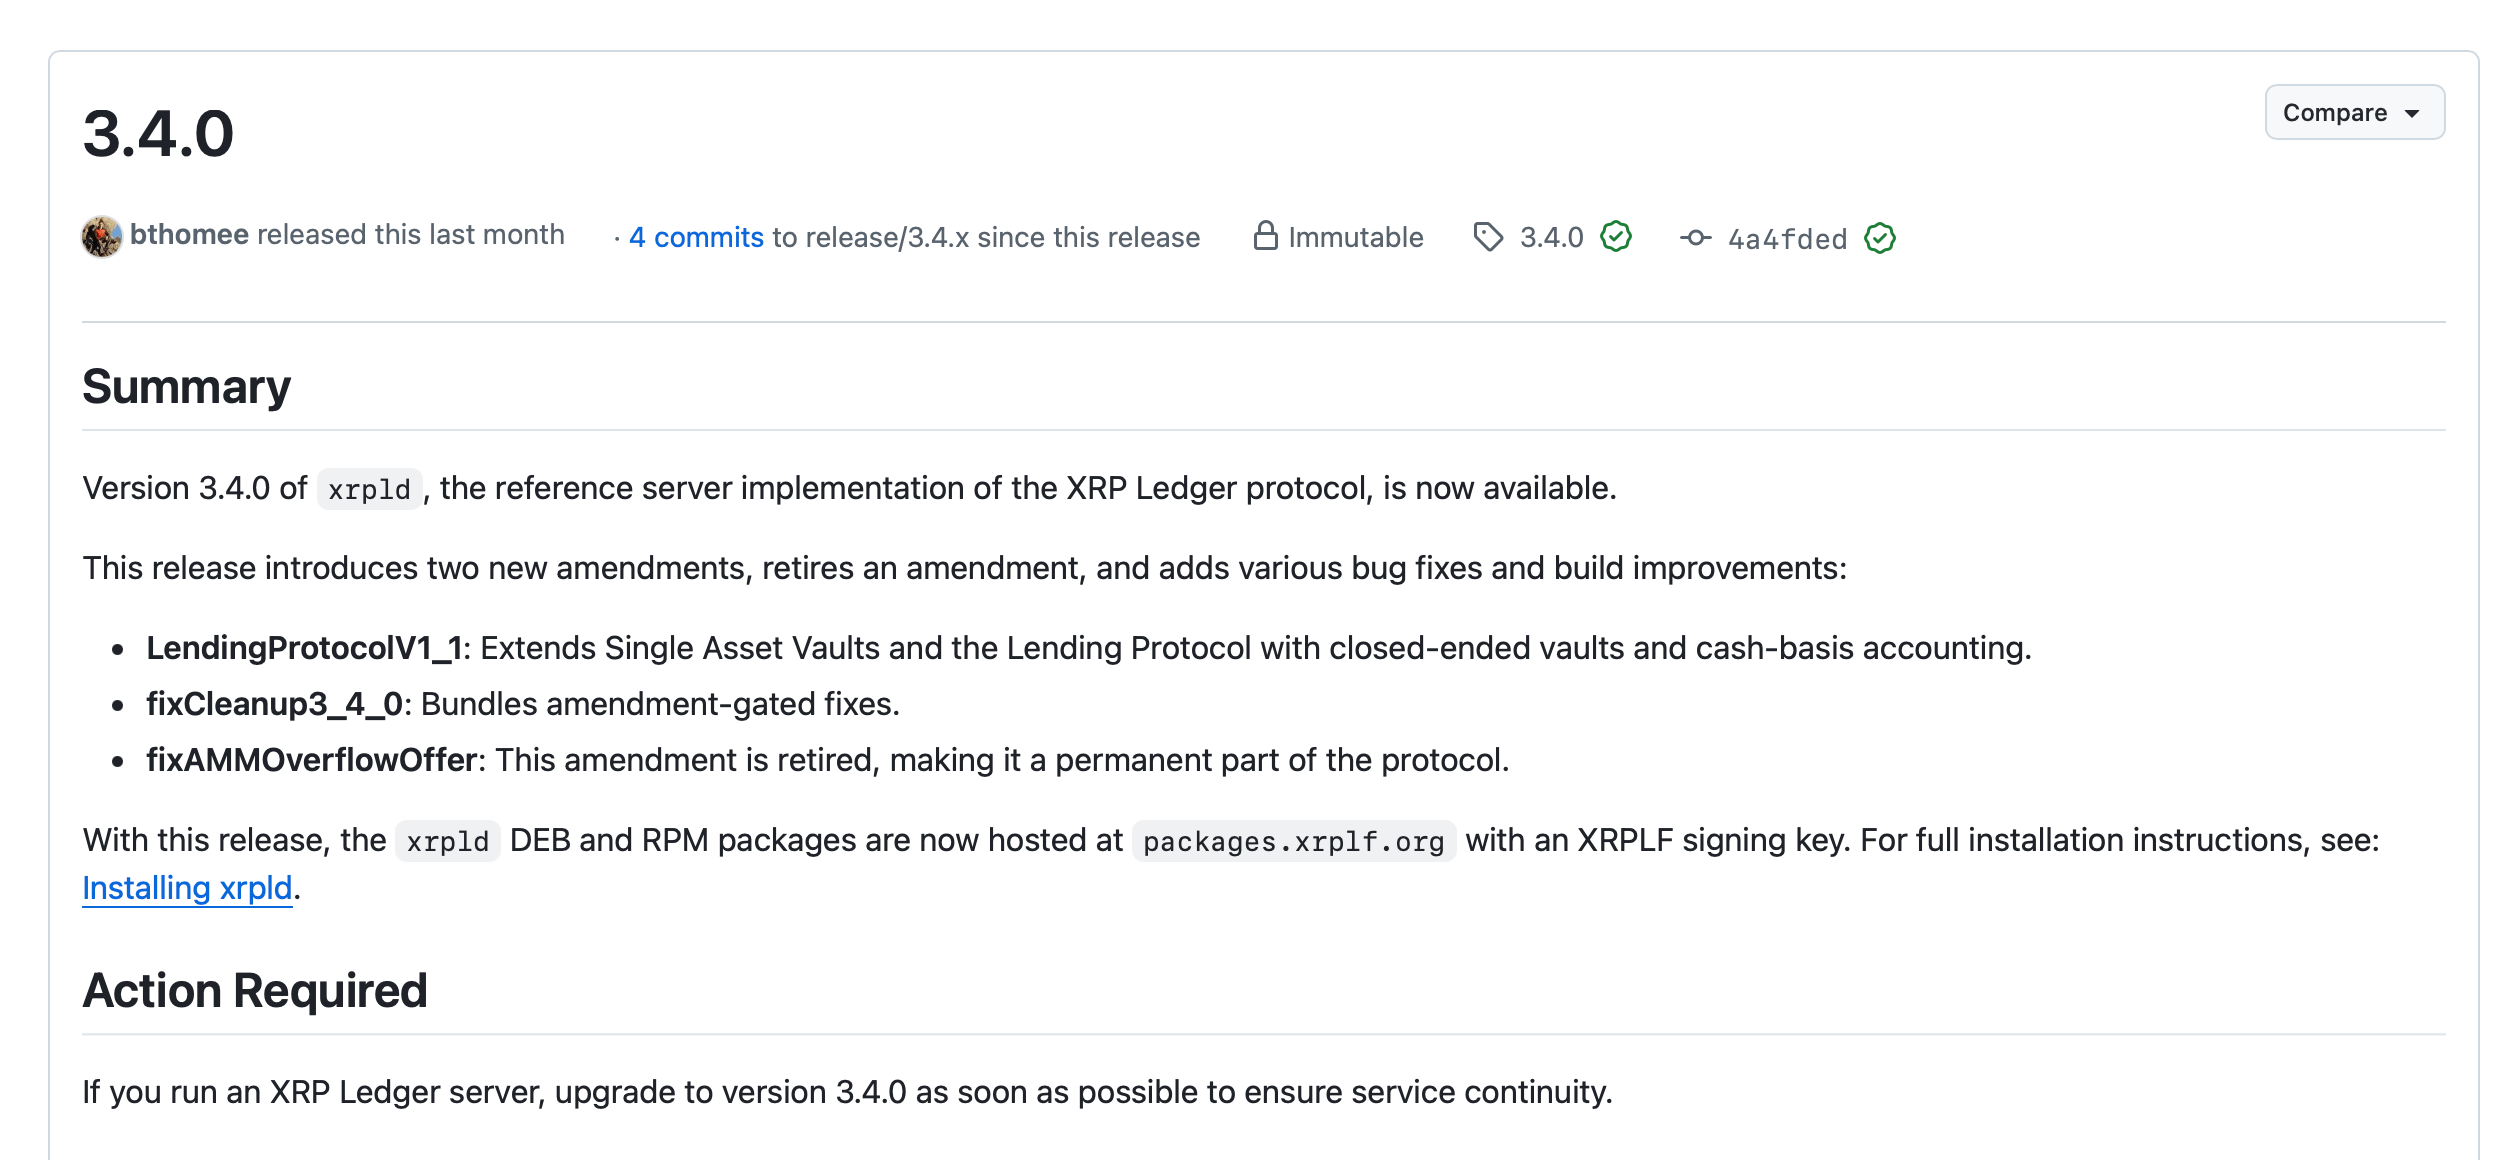
Task: Click the Immutable lock icon
Action: [x=1265, y=236]
